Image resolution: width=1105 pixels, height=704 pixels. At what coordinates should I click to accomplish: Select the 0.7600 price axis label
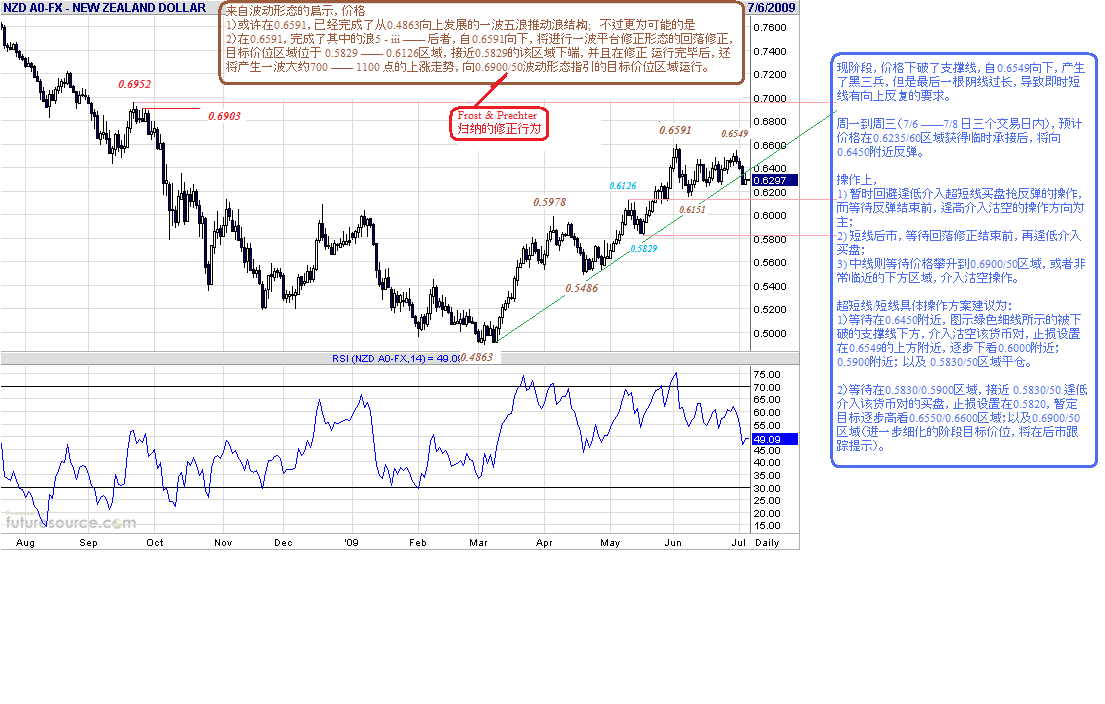coord(770,27)
